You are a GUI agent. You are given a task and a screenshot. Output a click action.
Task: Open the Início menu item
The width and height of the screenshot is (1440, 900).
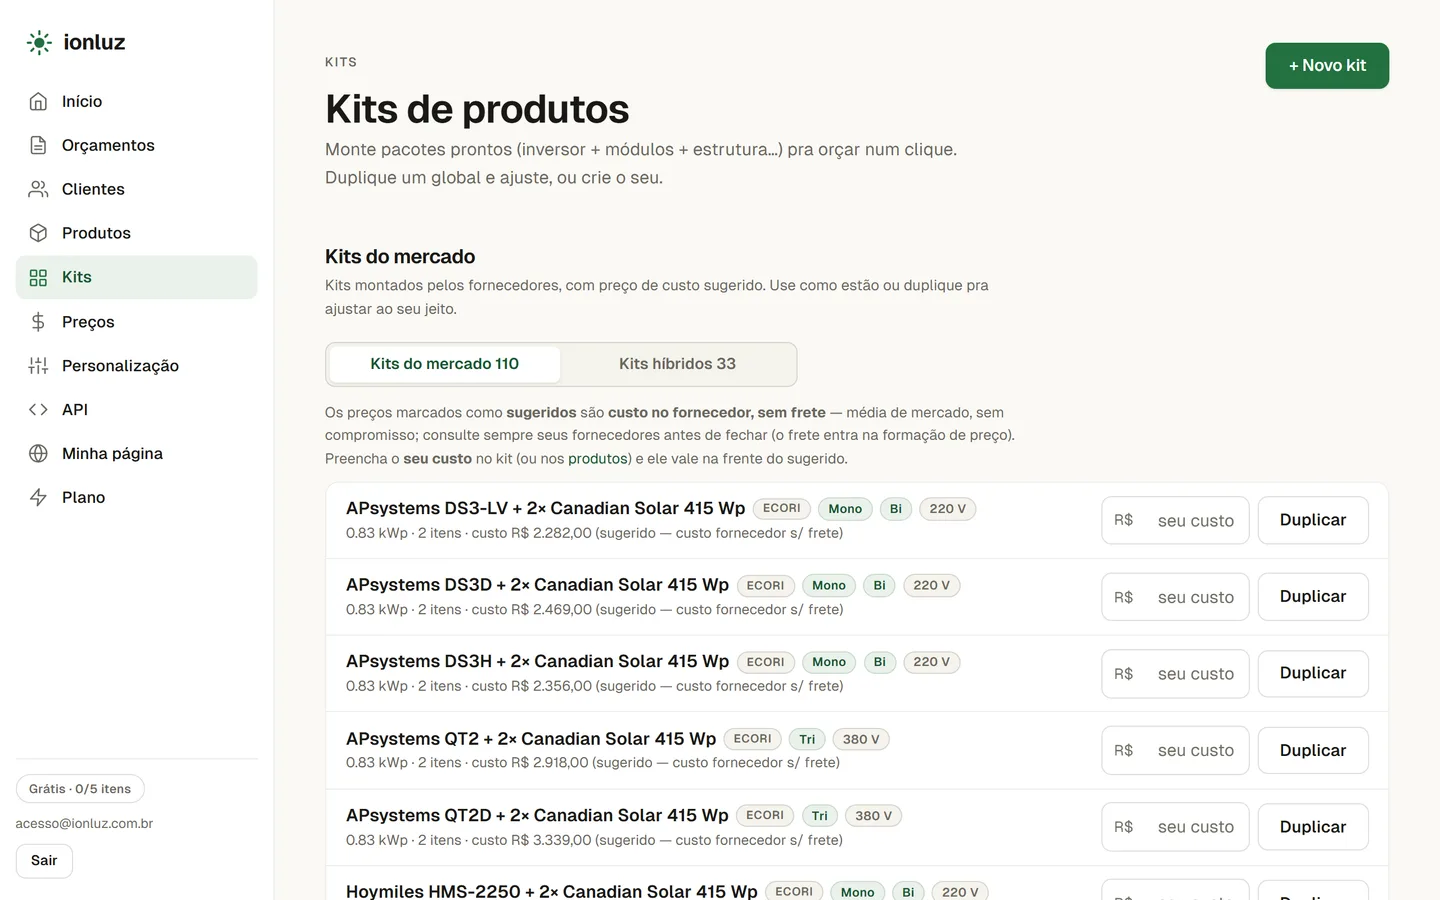136,101
